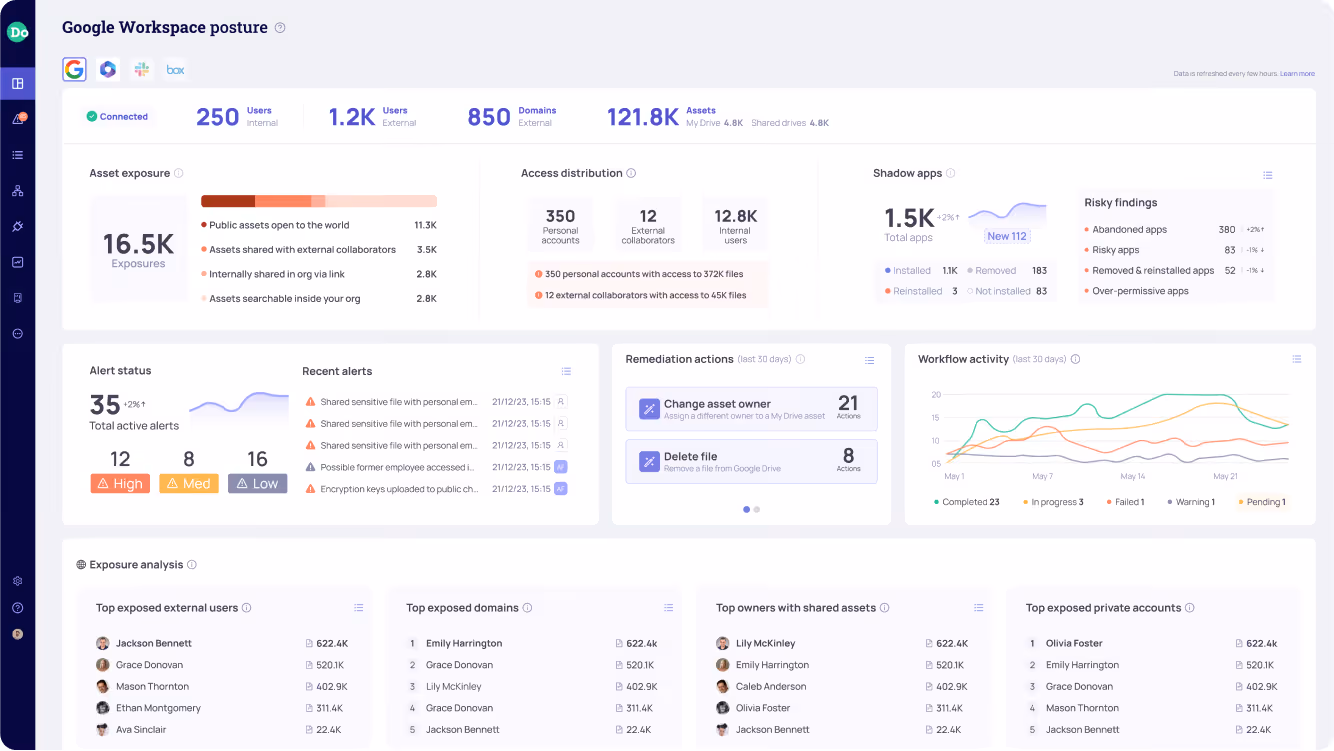This screenshot has height=751, width=1334.
Task: Click the sidebar more (ellipsis) icon
Action: click(x=17, y=333)
